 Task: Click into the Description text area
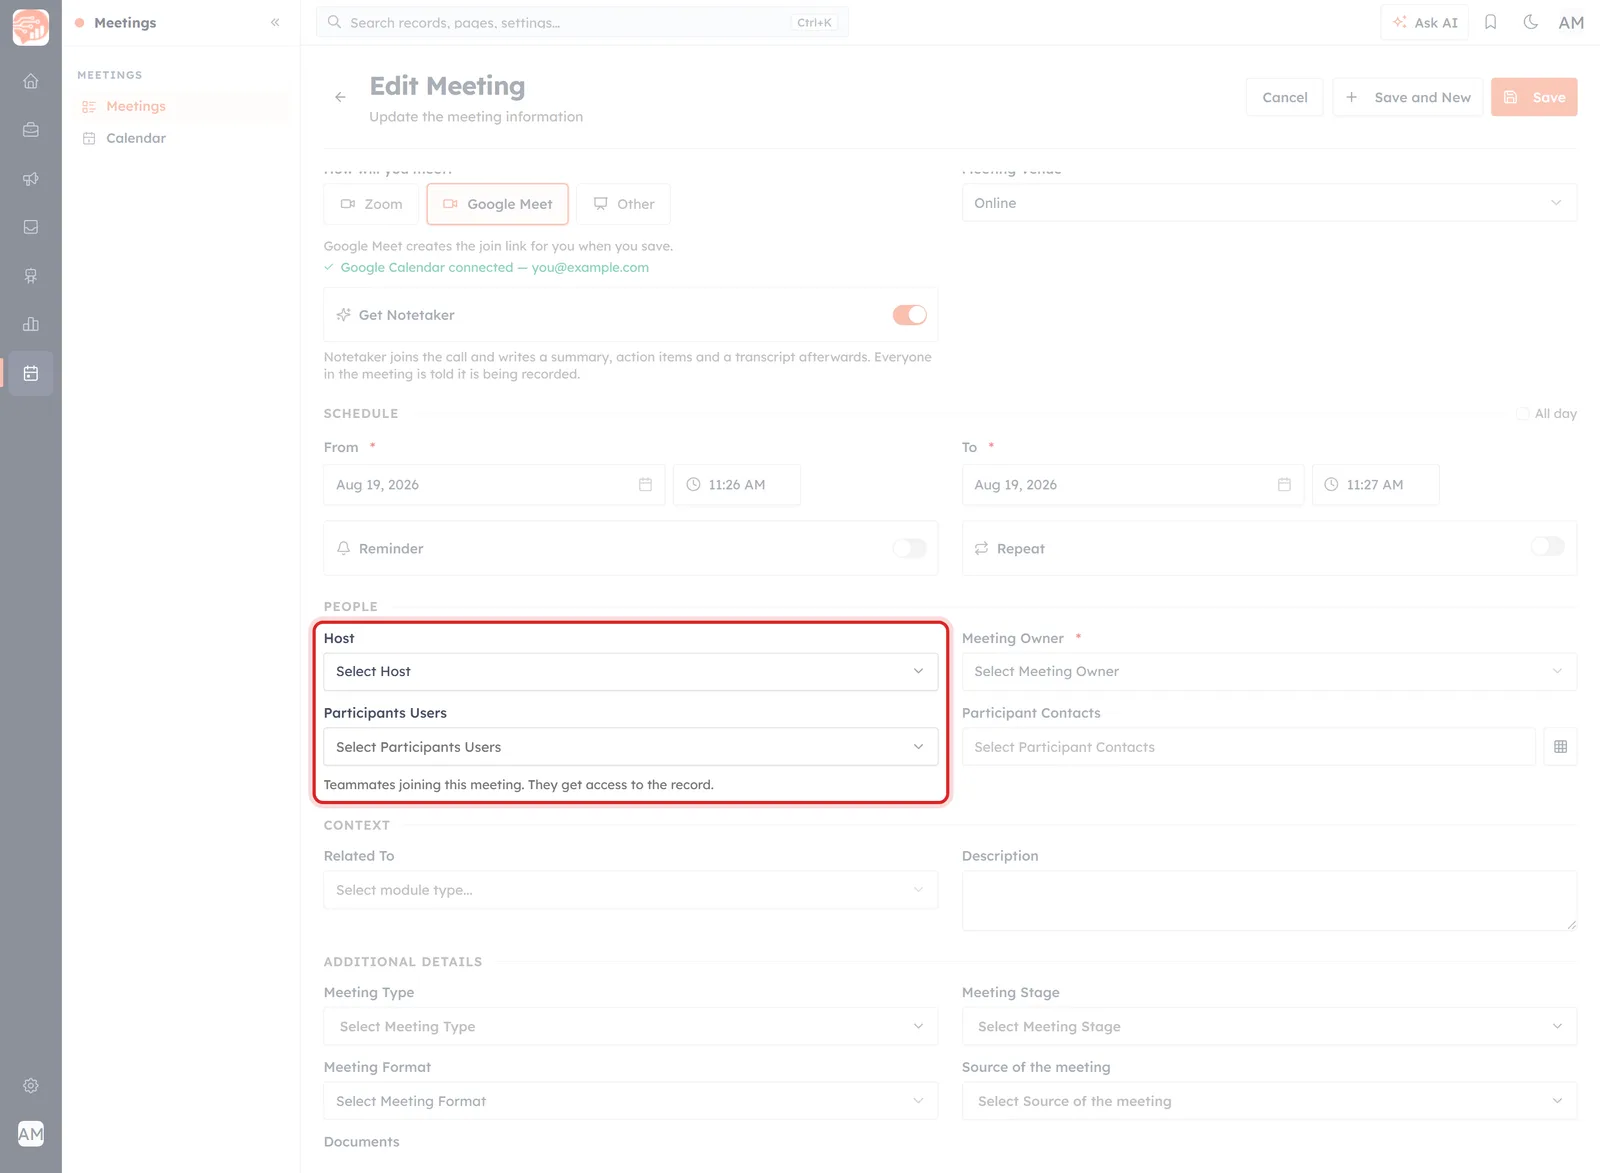pos(1269,901)
